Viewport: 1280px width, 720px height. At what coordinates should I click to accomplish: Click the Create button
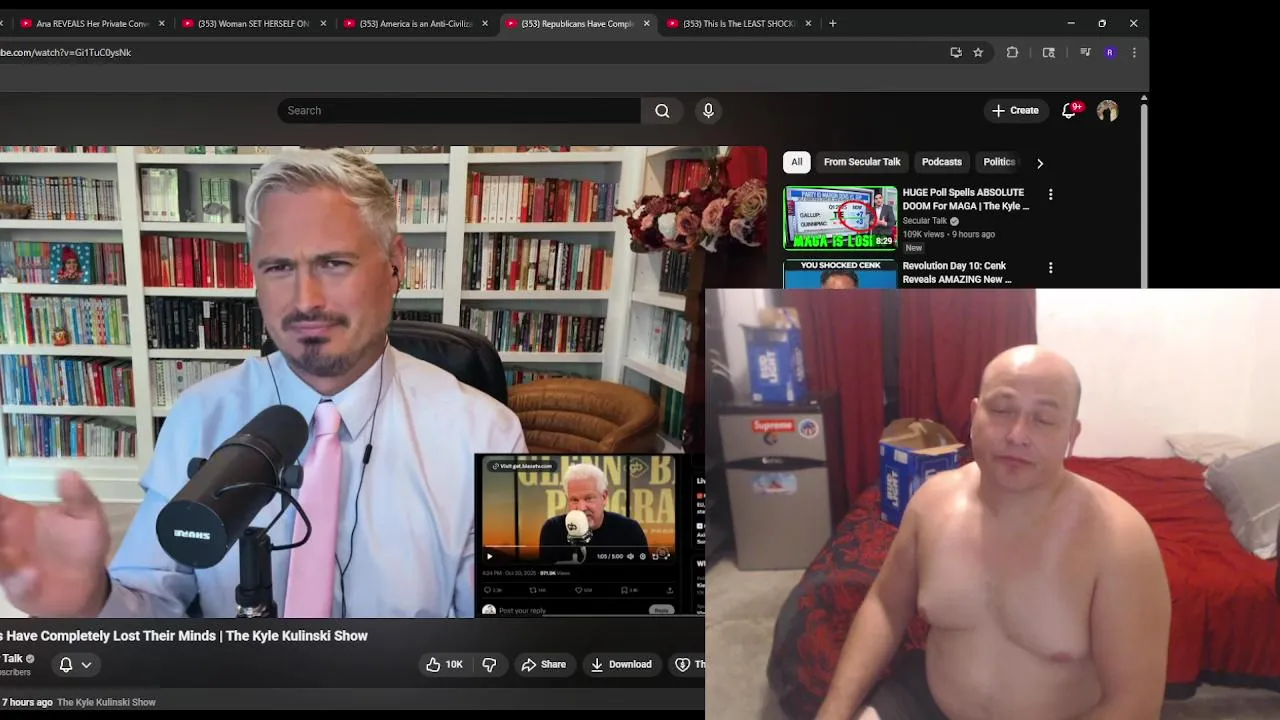tap(1015, 111)
